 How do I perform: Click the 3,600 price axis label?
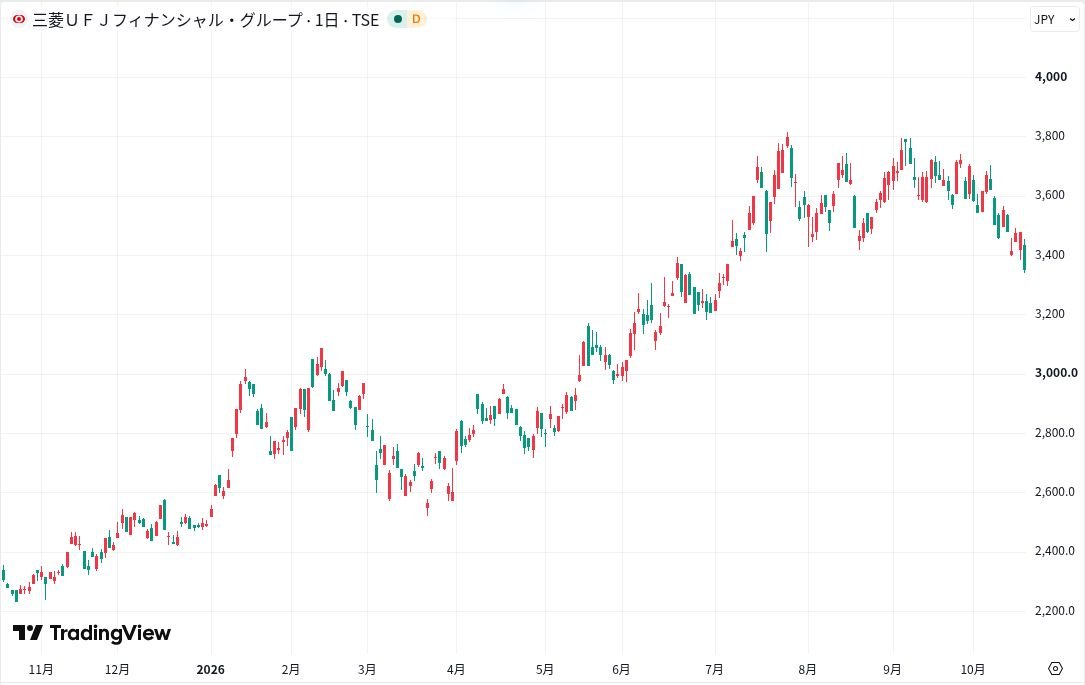click(x=1049, y=195)
